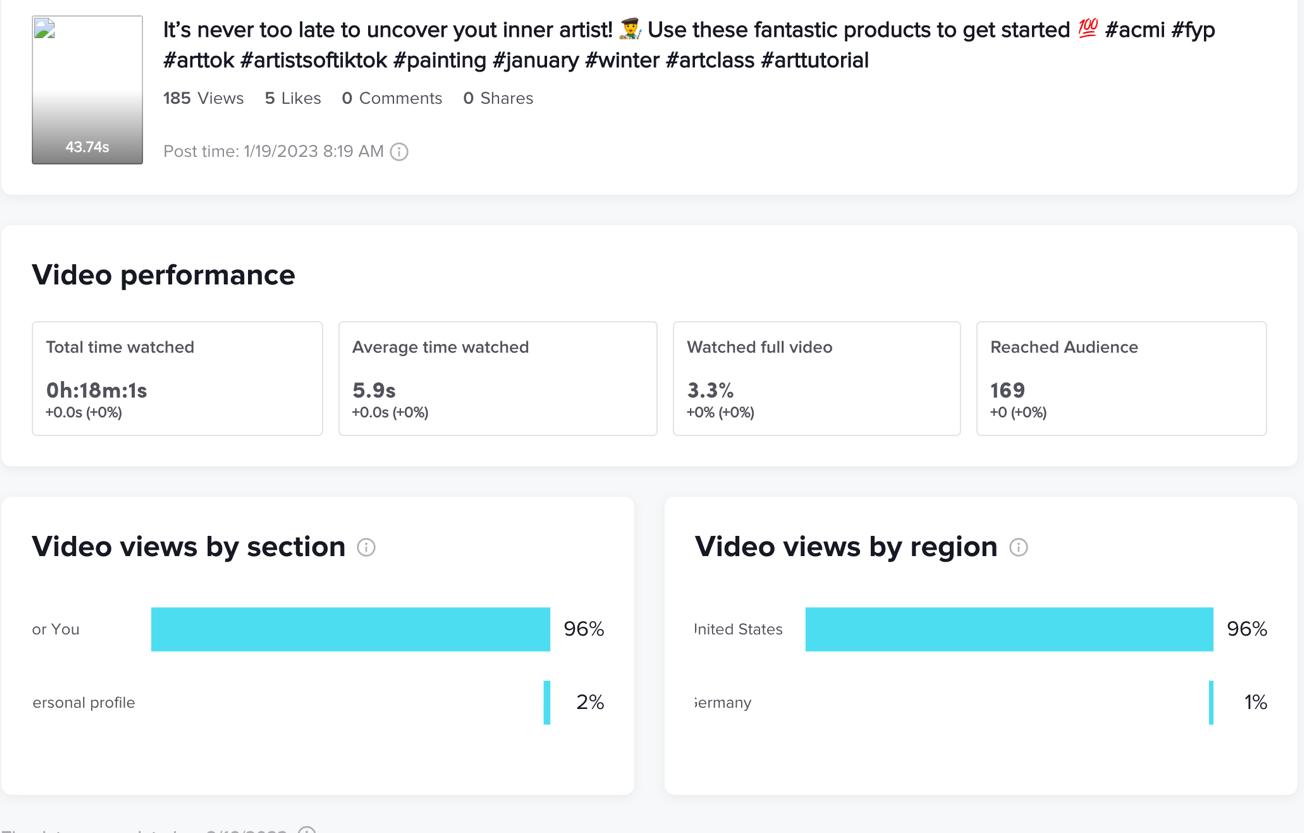
Task: Click the Personal profile 2% bar
Action: tap(547, 702)
